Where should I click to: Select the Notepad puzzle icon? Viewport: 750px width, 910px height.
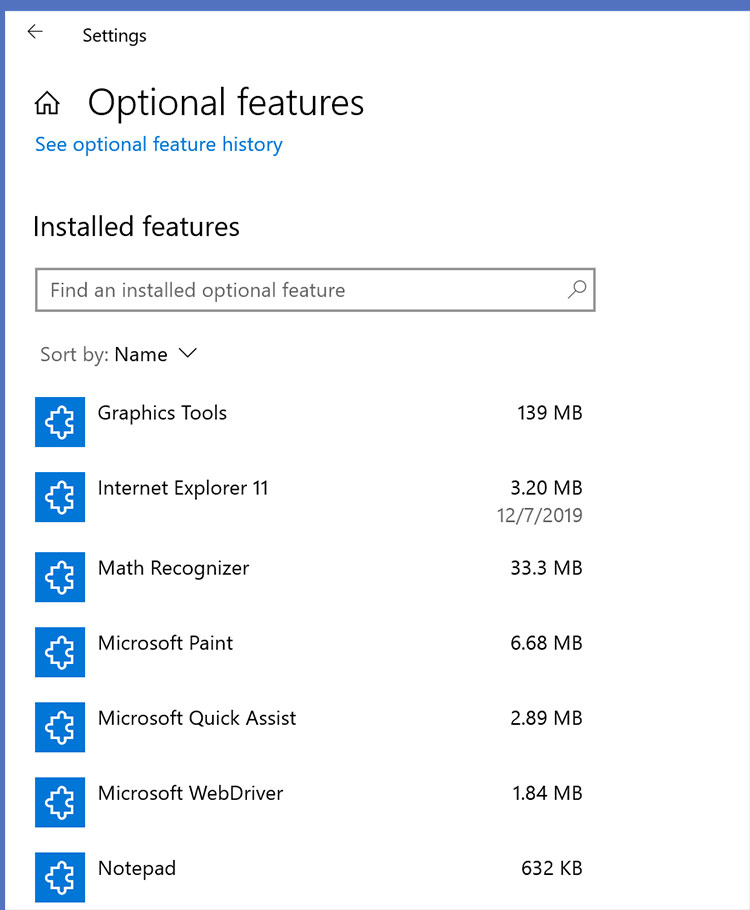pyautogui.click(x=60, y=877)
